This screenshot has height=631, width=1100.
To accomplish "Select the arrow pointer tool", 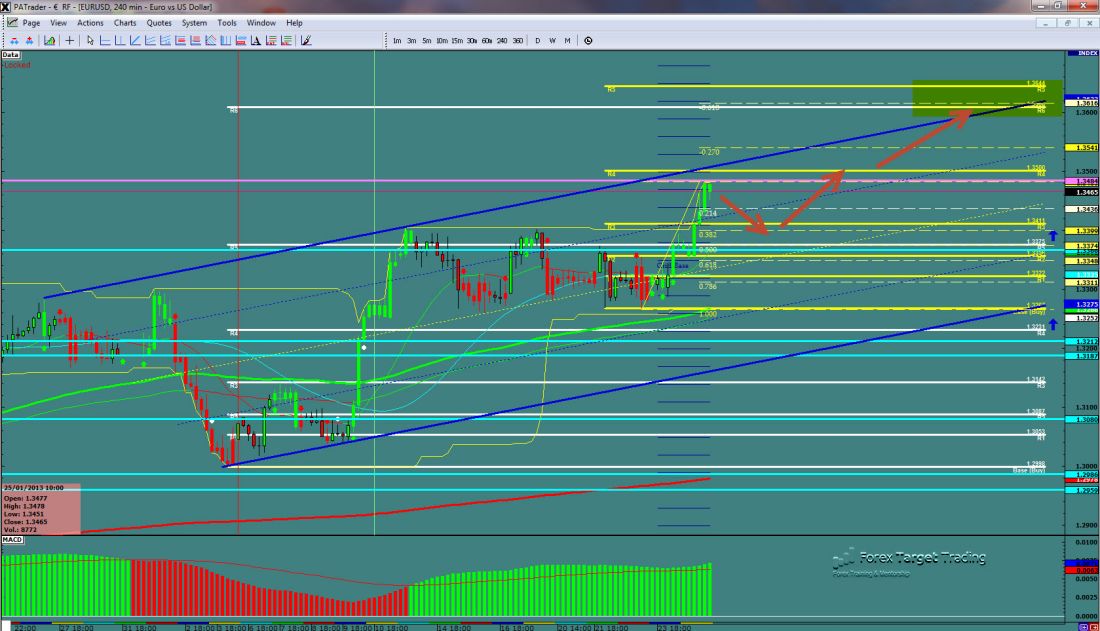I will point(90,41).
